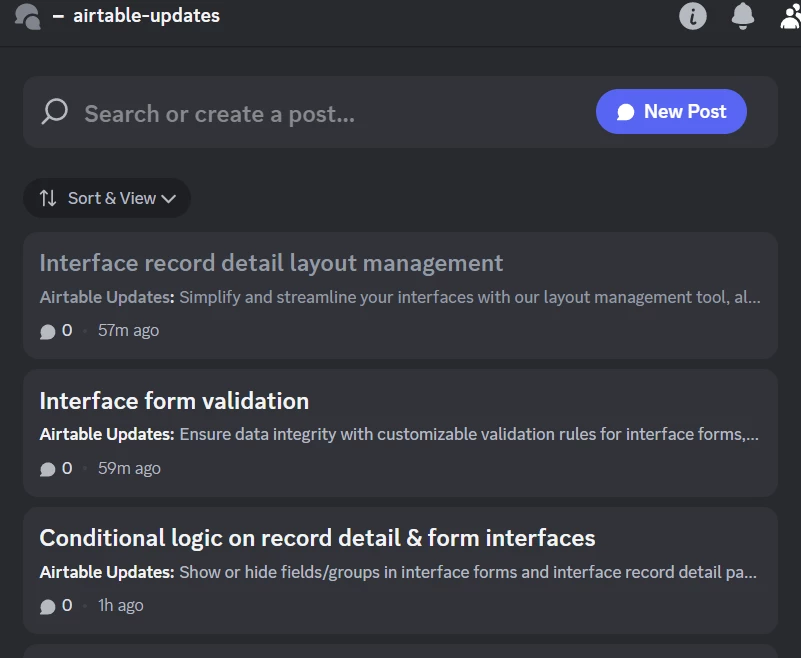Click the 57m ago timestamp
This screenshot has height=658, width=801.
coord(128,331)
